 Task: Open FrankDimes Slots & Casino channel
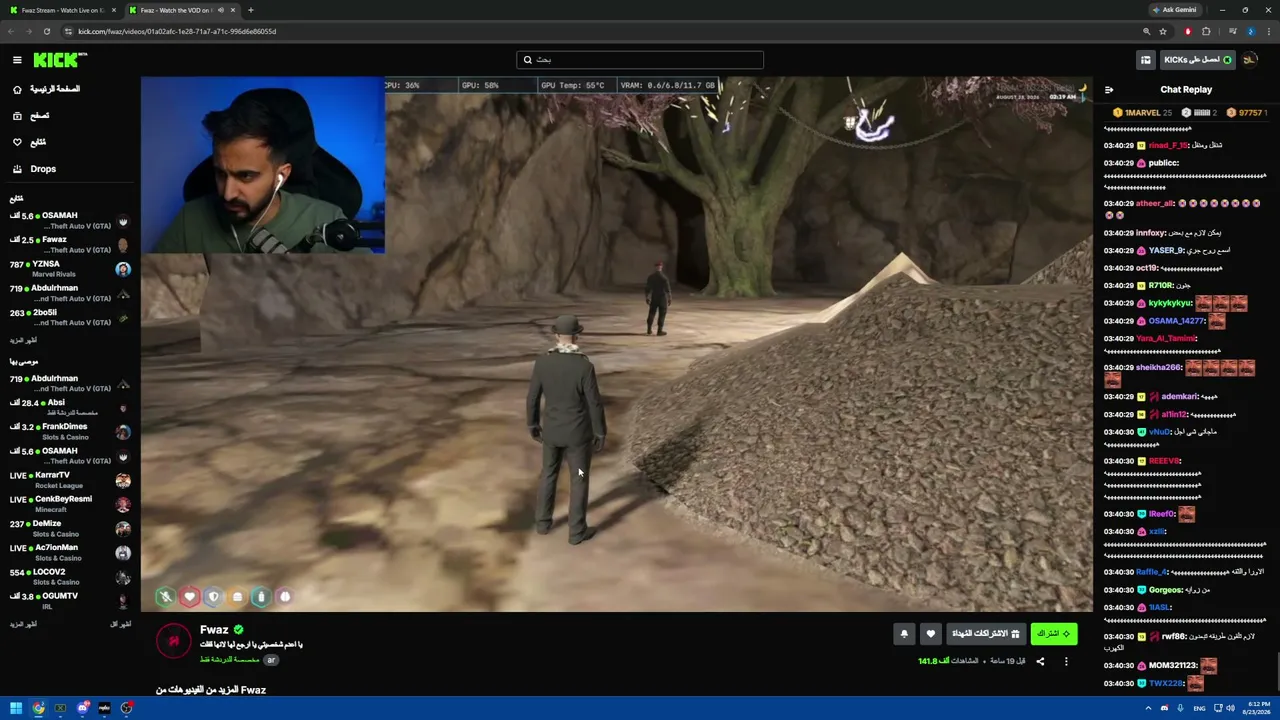click(68, 432)
